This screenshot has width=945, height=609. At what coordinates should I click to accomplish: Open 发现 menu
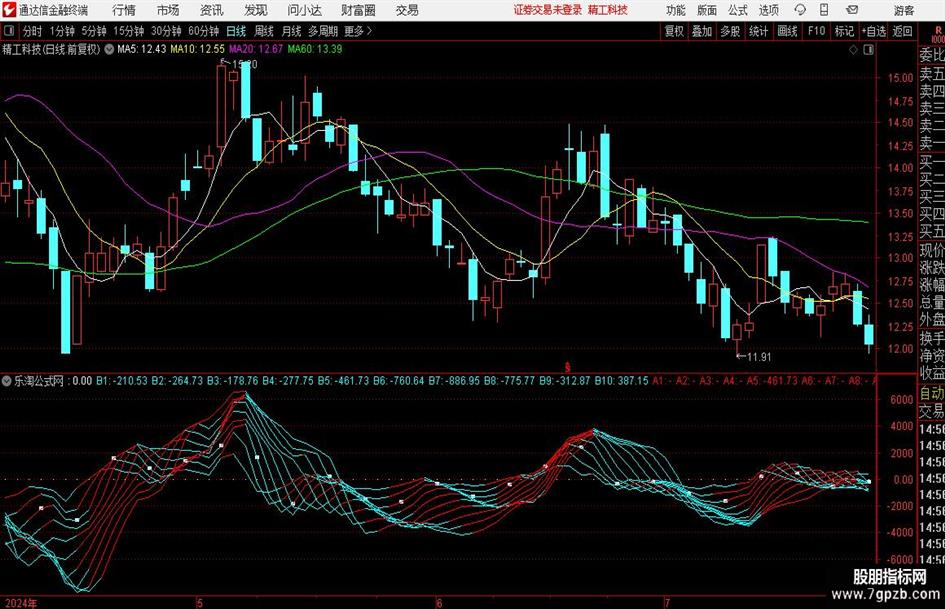coord(256,10)
